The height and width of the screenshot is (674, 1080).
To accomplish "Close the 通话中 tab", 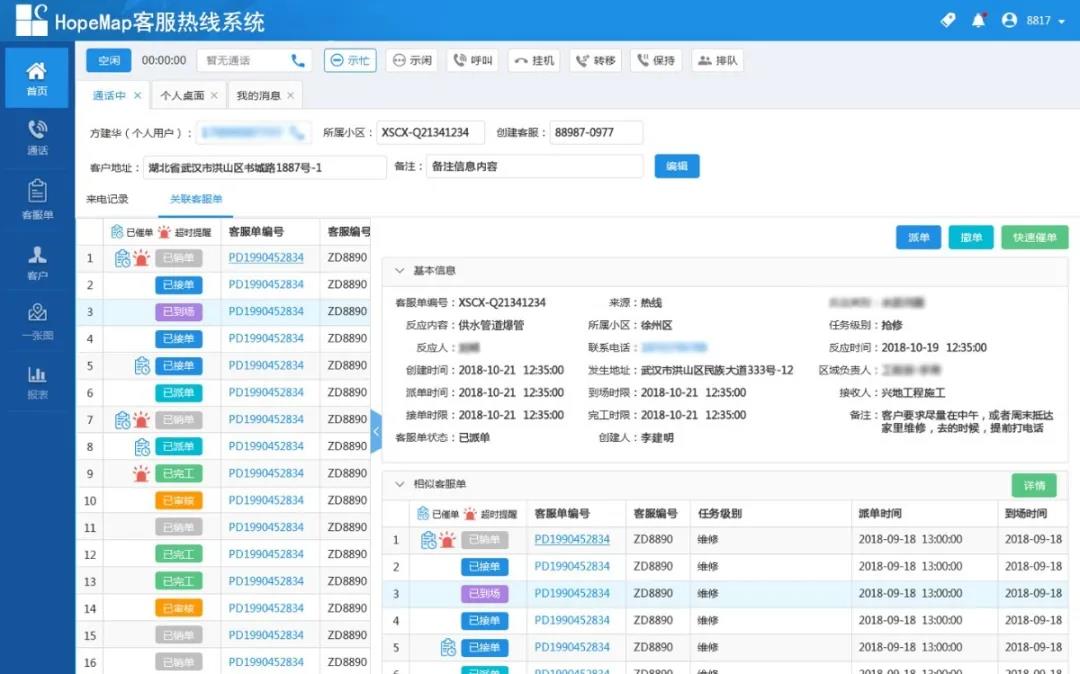I will point(138,96).
